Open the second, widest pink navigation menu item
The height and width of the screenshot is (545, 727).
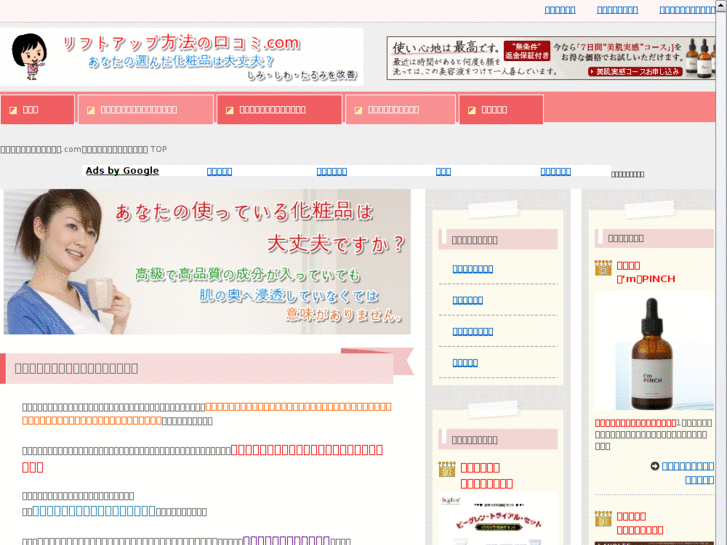click(x=146, y=109)
